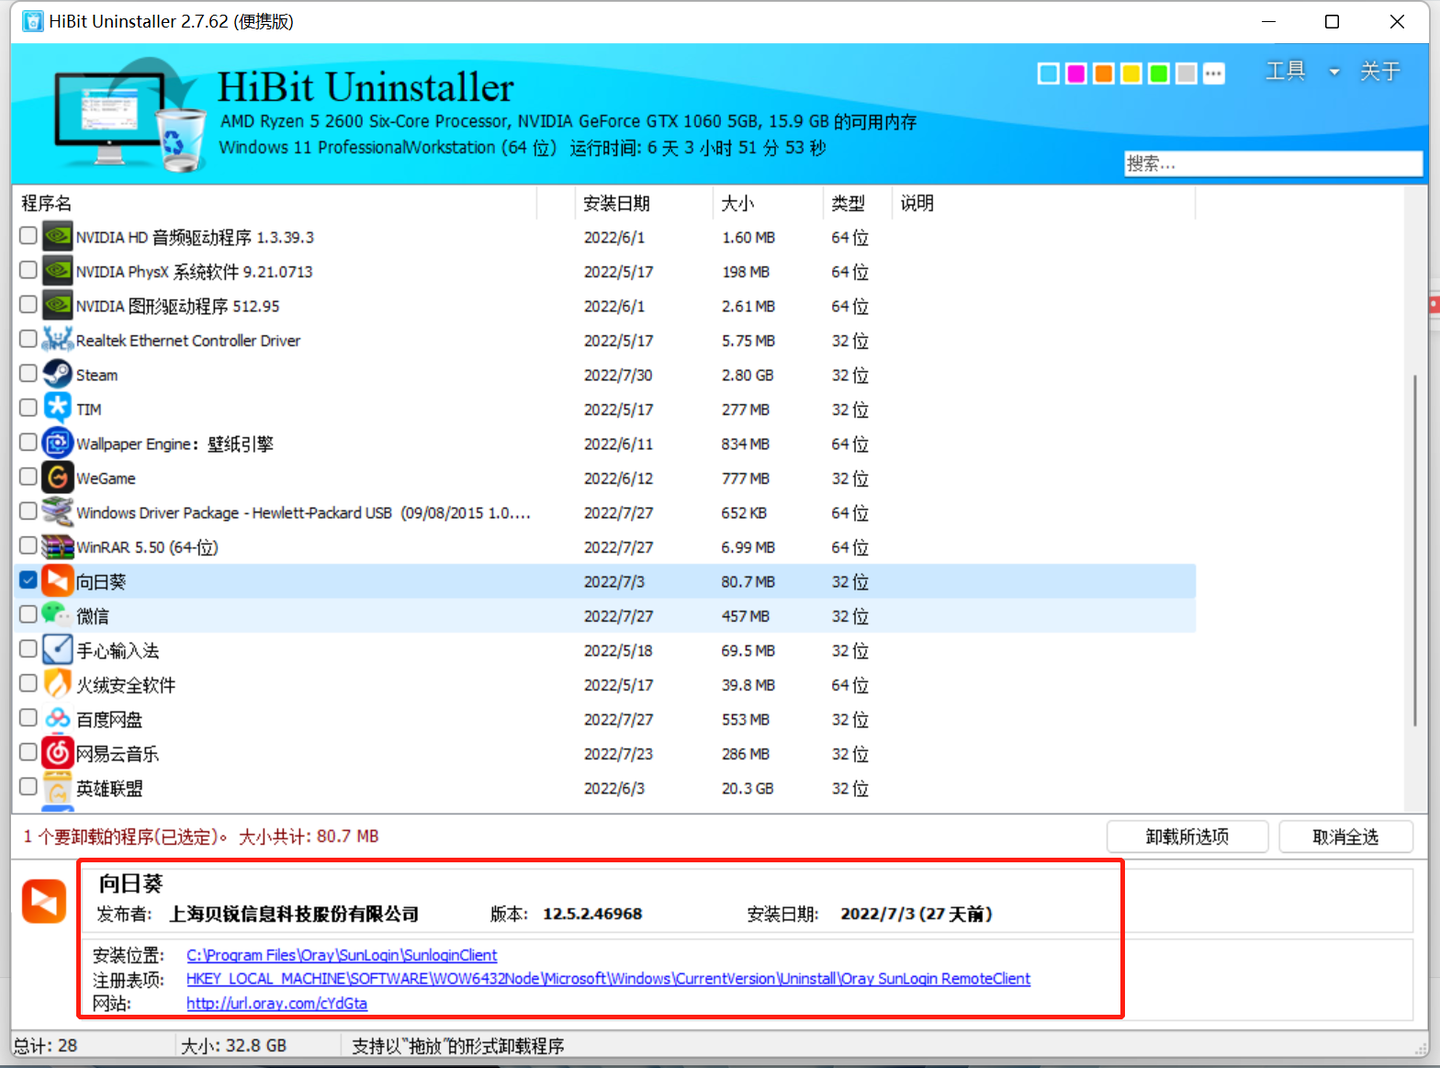Check the Steam checkbox for uninstall
1440x1068 pixels.
pos(27,373)
